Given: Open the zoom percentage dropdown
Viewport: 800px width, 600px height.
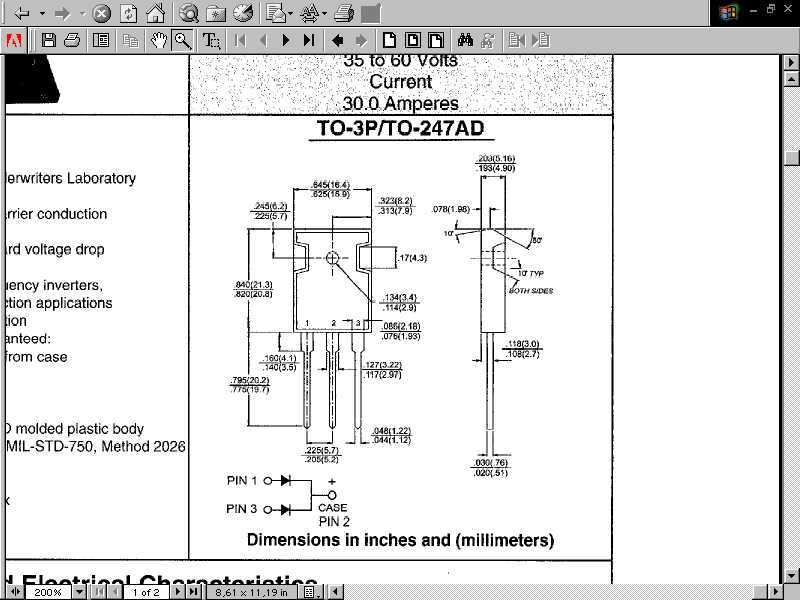Looking at the screenshot, I should click(79, 592).
